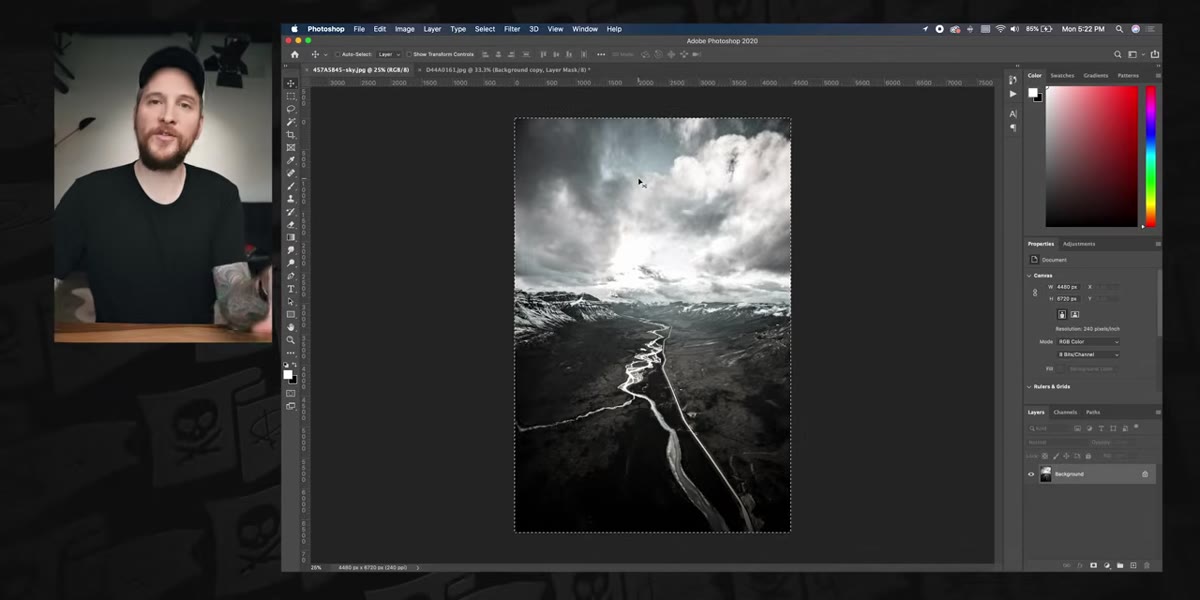This screenshot has height=600, width=1200.
Task: Select the Lasso tool
Action: click(x=291, y=109)
